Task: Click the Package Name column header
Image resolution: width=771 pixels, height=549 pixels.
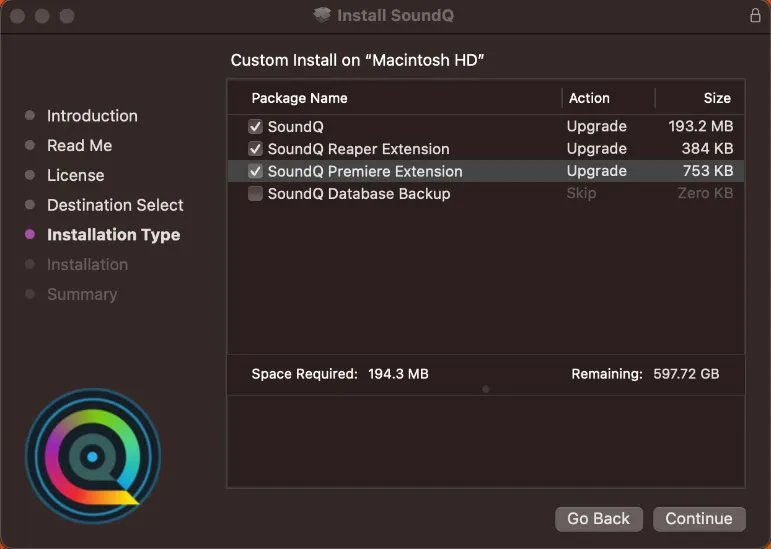Action: pyautogui.click(x=299, y=98)
